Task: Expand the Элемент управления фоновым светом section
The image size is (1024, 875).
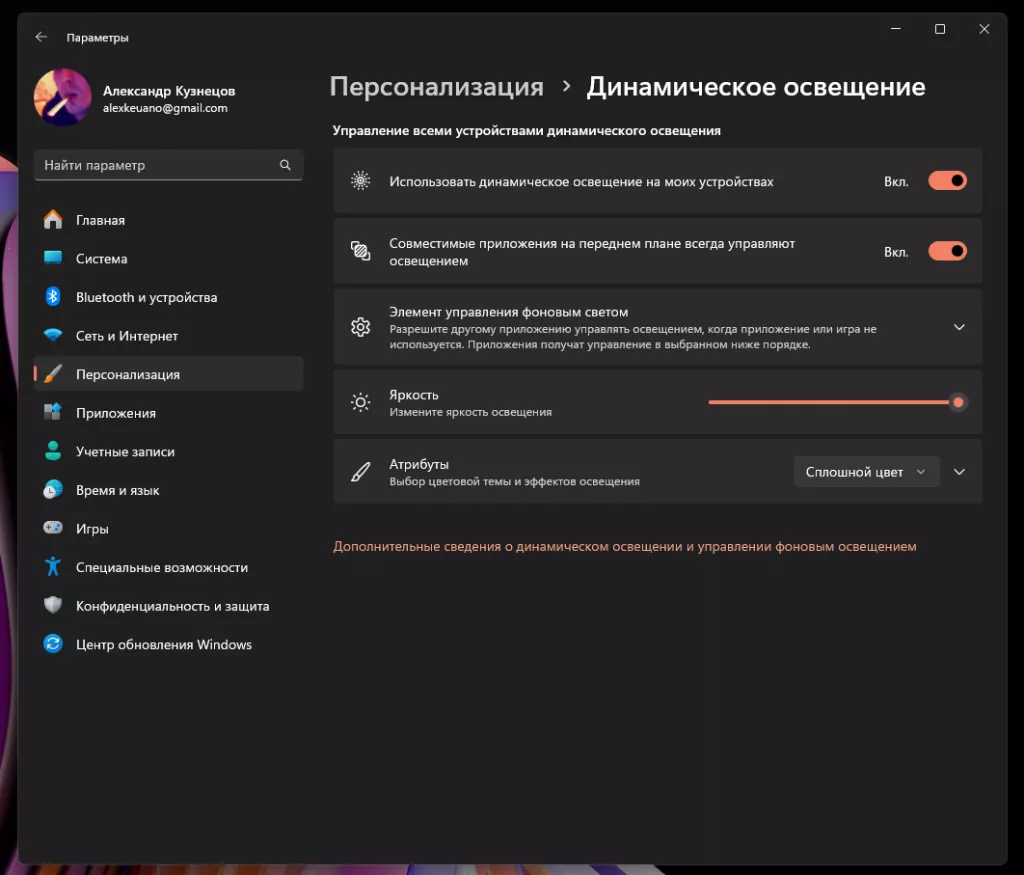Action: pyautogui.click(x=958, y=327)
